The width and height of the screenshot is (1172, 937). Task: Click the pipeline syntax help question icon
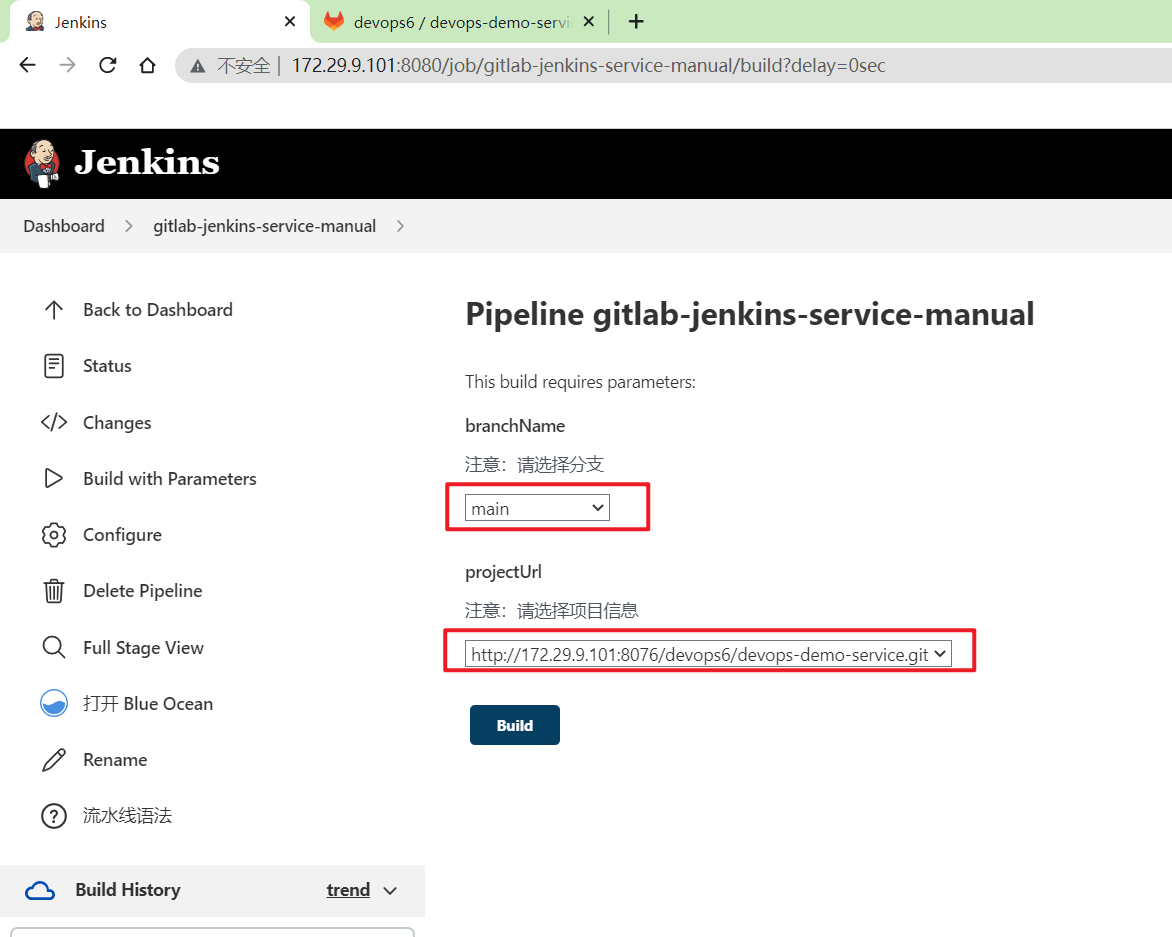pyautogui.click(x=54, y=816)
